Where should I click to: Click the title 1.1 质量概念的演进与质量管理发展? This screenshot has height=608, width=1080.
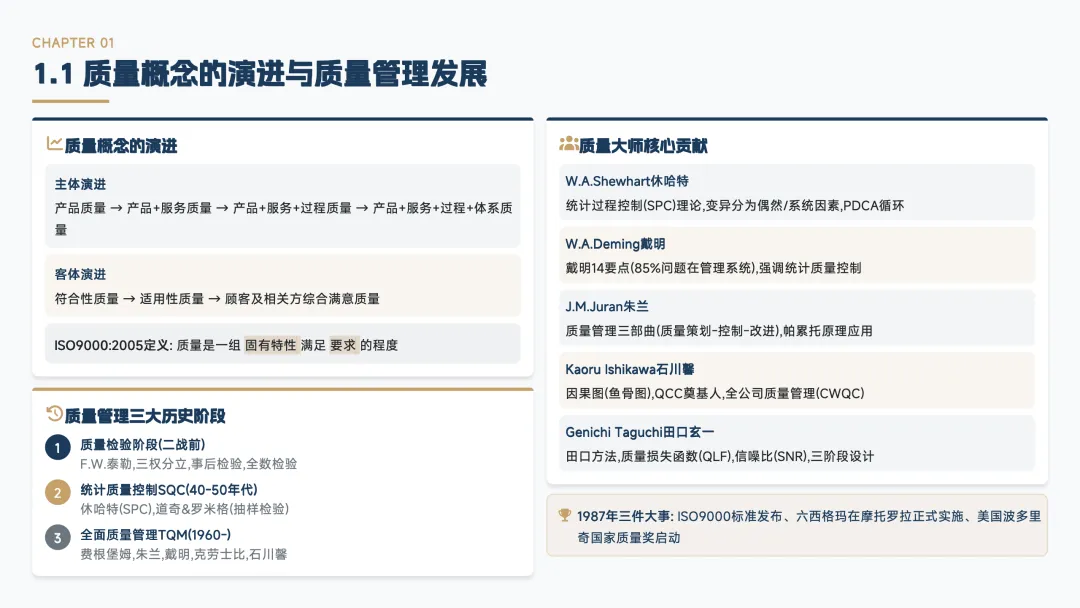(x=260, y=74)
